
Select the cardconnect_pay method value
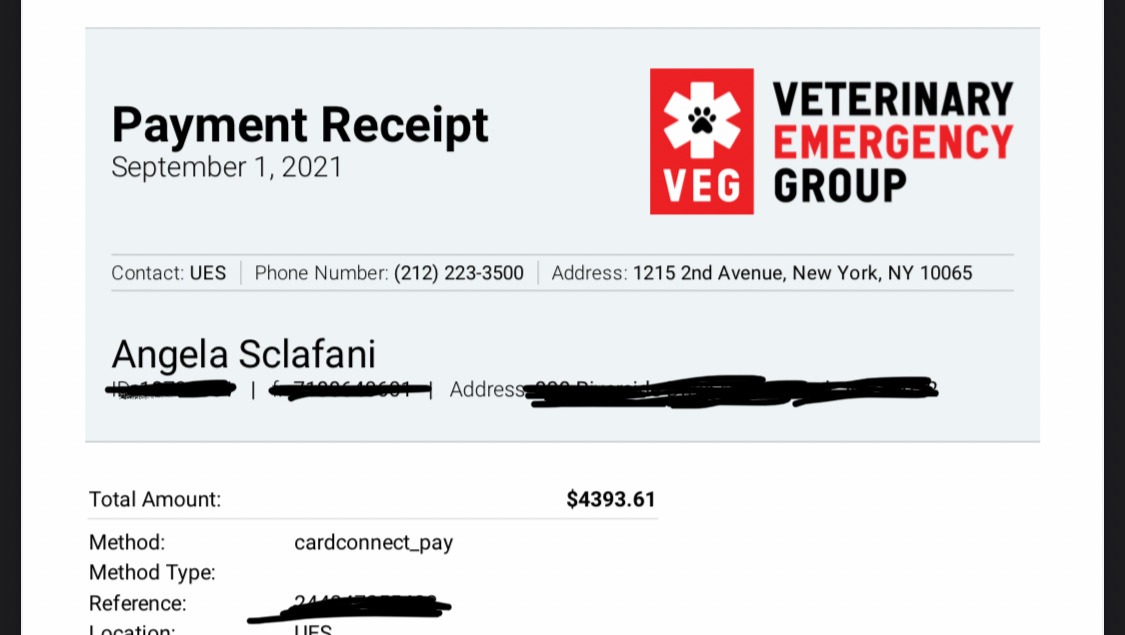[374, 542]
